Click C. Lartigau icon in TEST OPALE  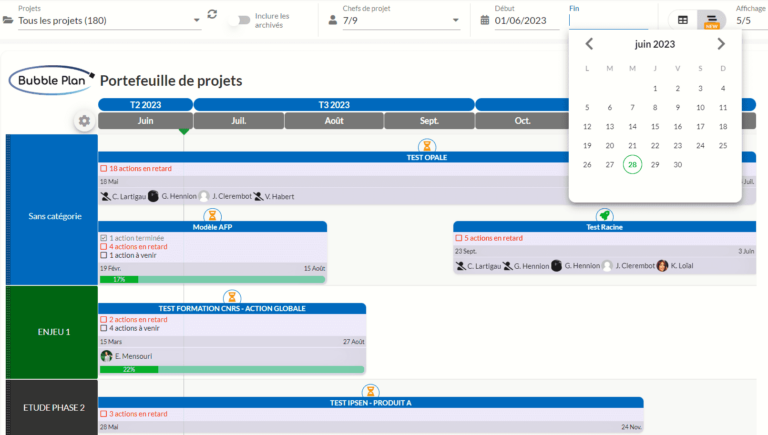tap(105, 196)
